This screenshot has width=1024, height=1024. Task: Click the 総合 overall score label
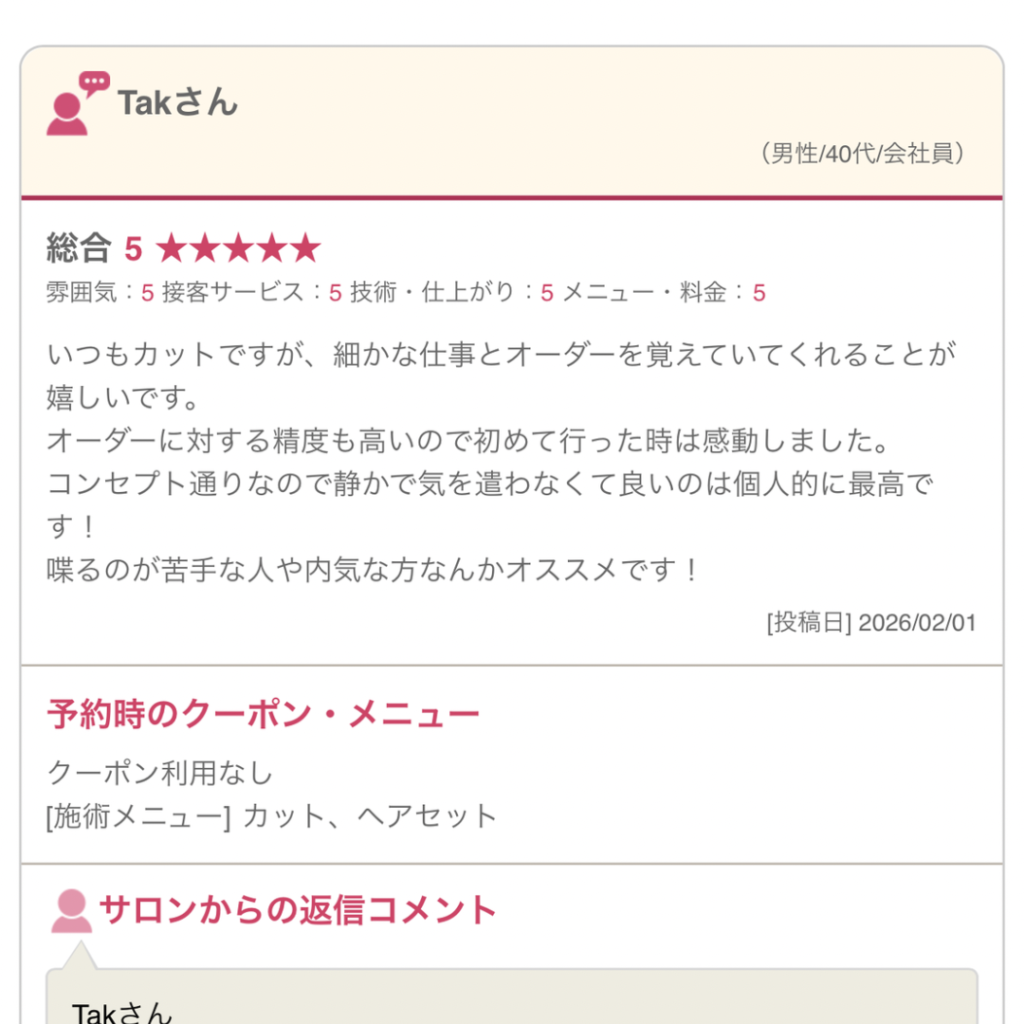coord(78,248)
